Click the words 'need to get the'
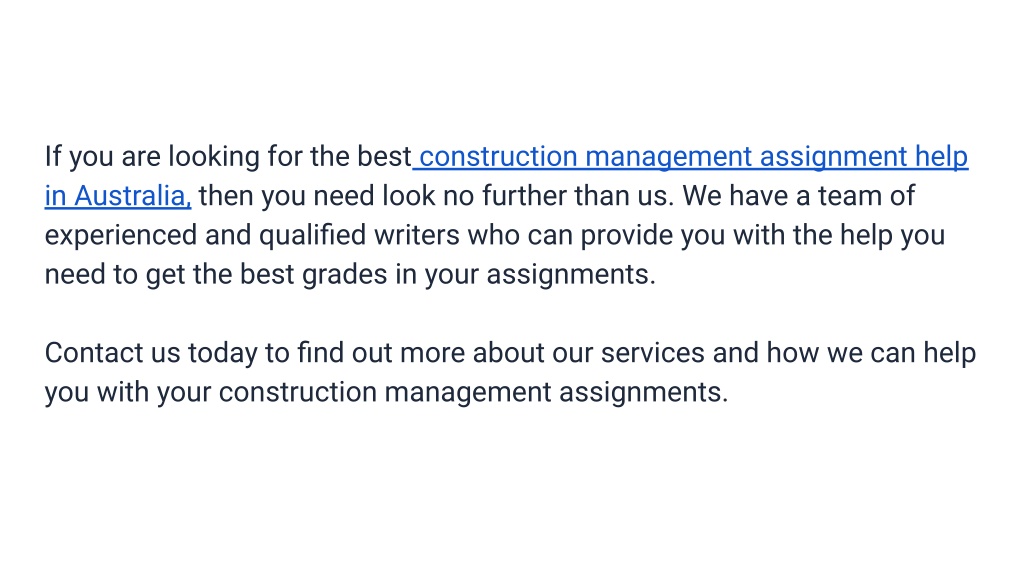Viewport: 1024px width, 576px height. (138, 275)
